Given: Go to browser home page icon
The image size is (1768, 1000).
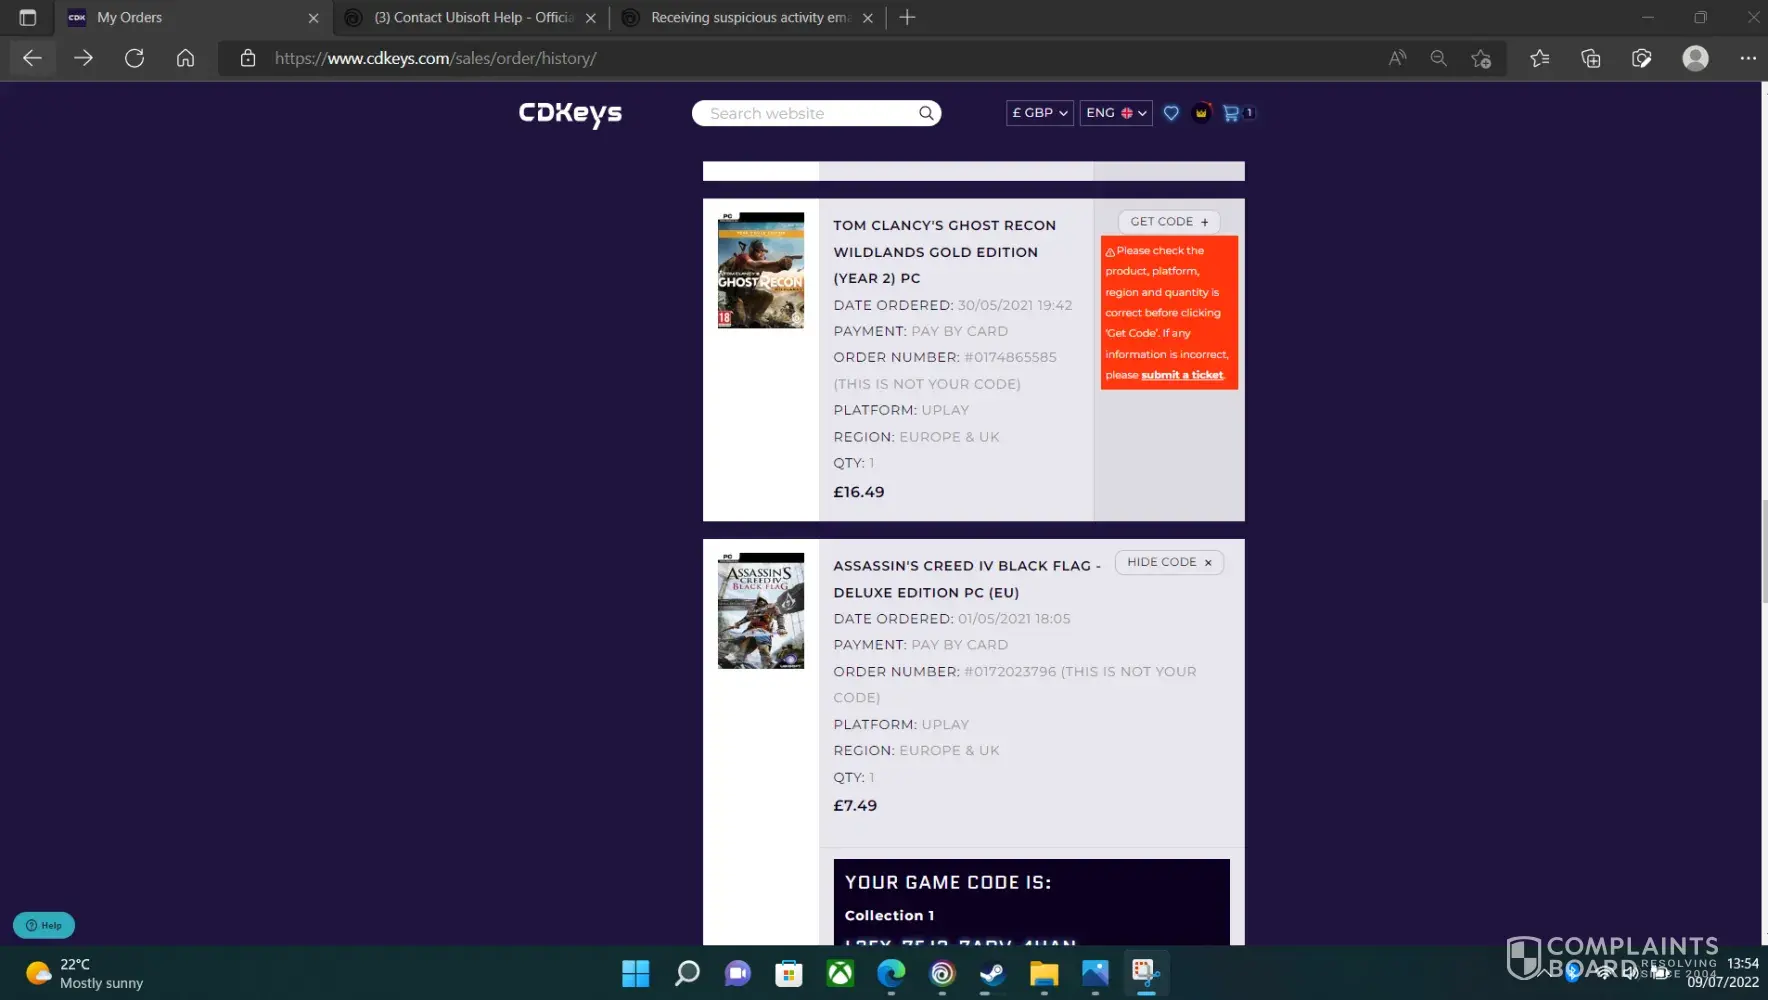Looking at the screenshot, I should click(x=185, y=58).
